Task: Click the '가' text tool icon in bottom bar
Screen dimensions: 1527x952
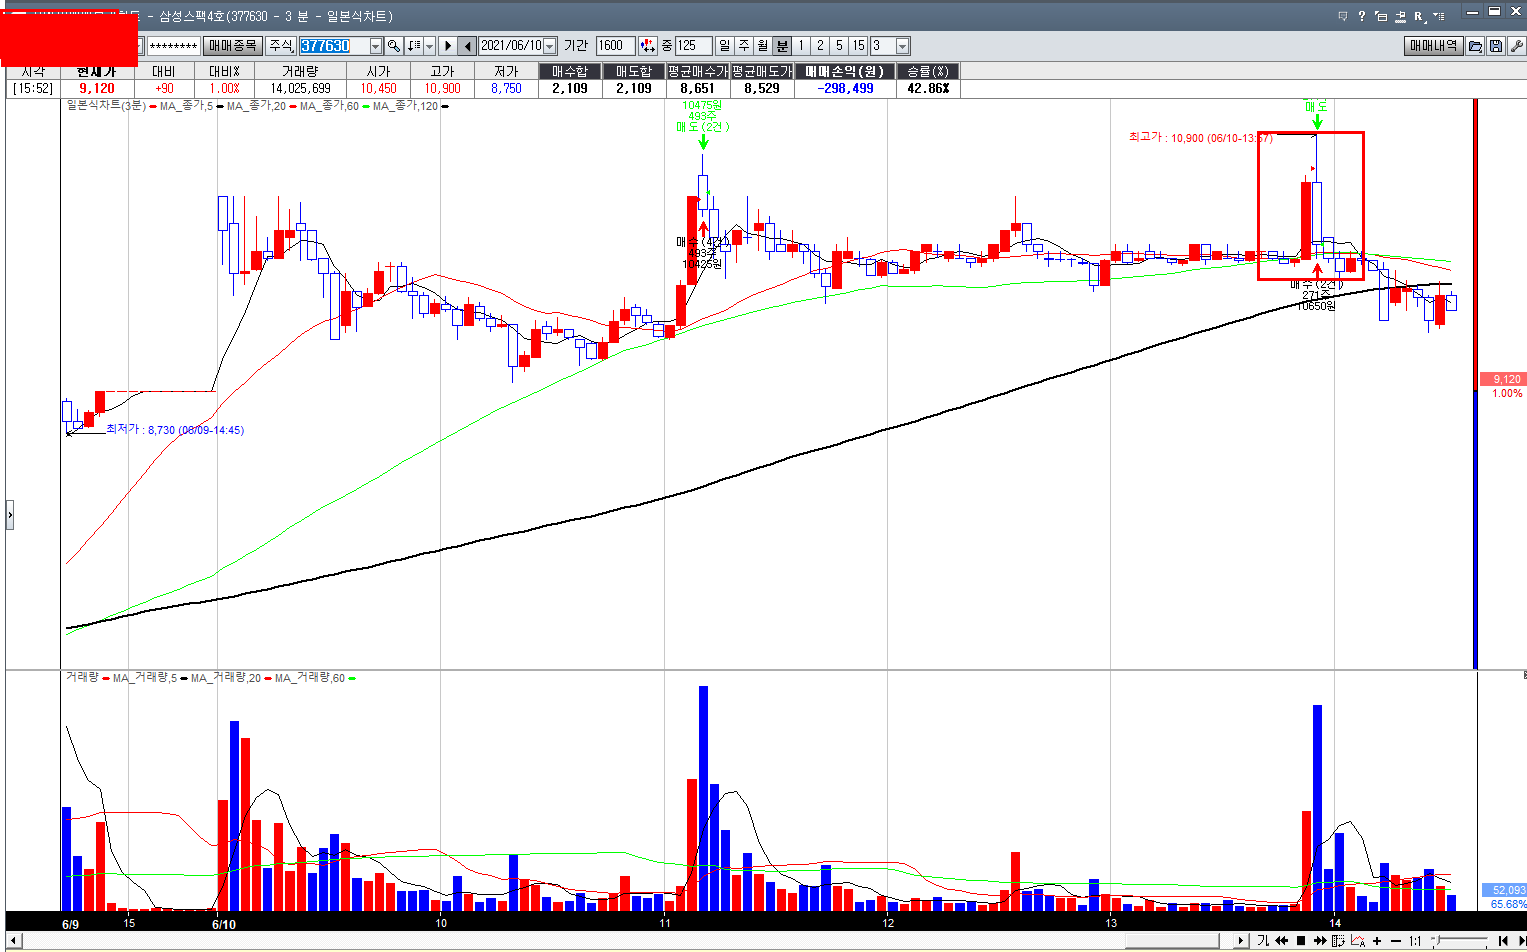Action: coord(1263,941)
